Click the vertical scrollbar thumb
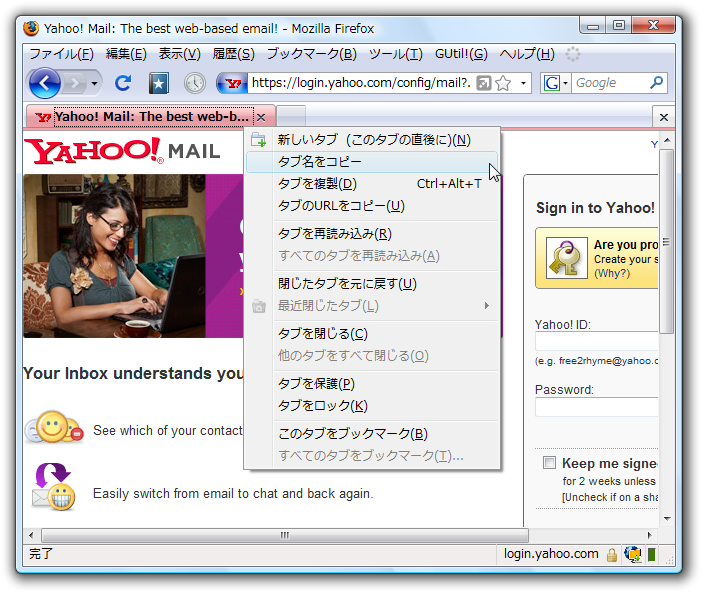 click(667, 242)
